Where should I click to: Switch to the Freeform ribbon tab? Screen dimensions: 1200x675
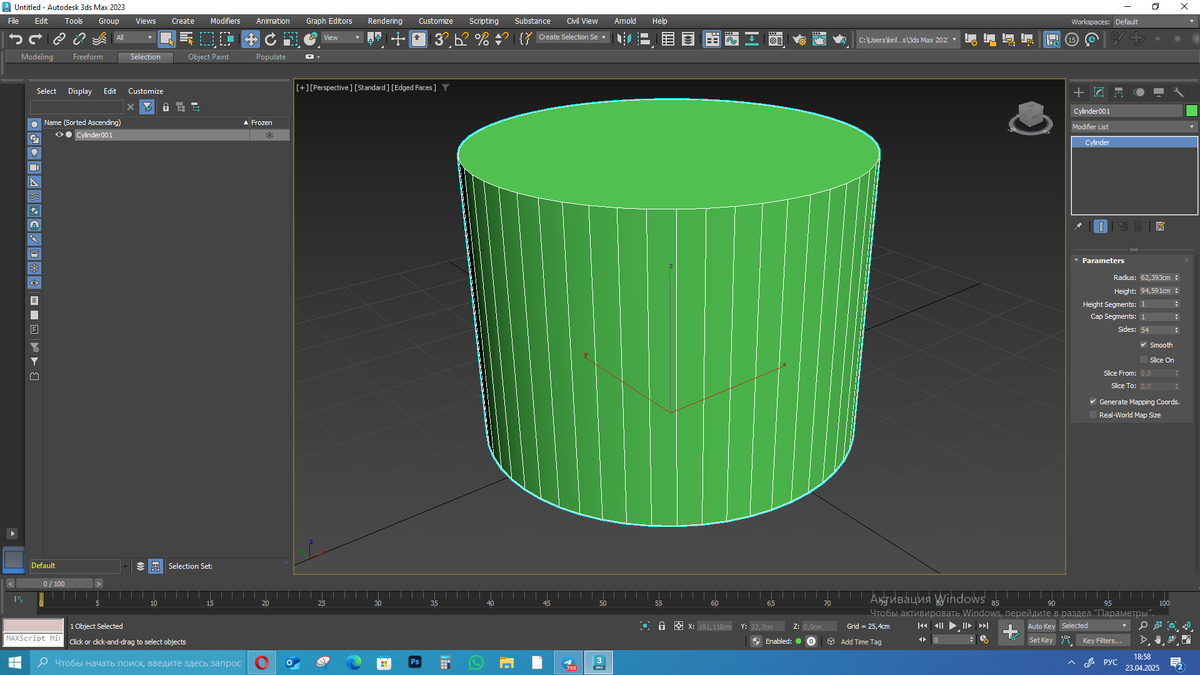pyautogui.click(x=88, y=57)
